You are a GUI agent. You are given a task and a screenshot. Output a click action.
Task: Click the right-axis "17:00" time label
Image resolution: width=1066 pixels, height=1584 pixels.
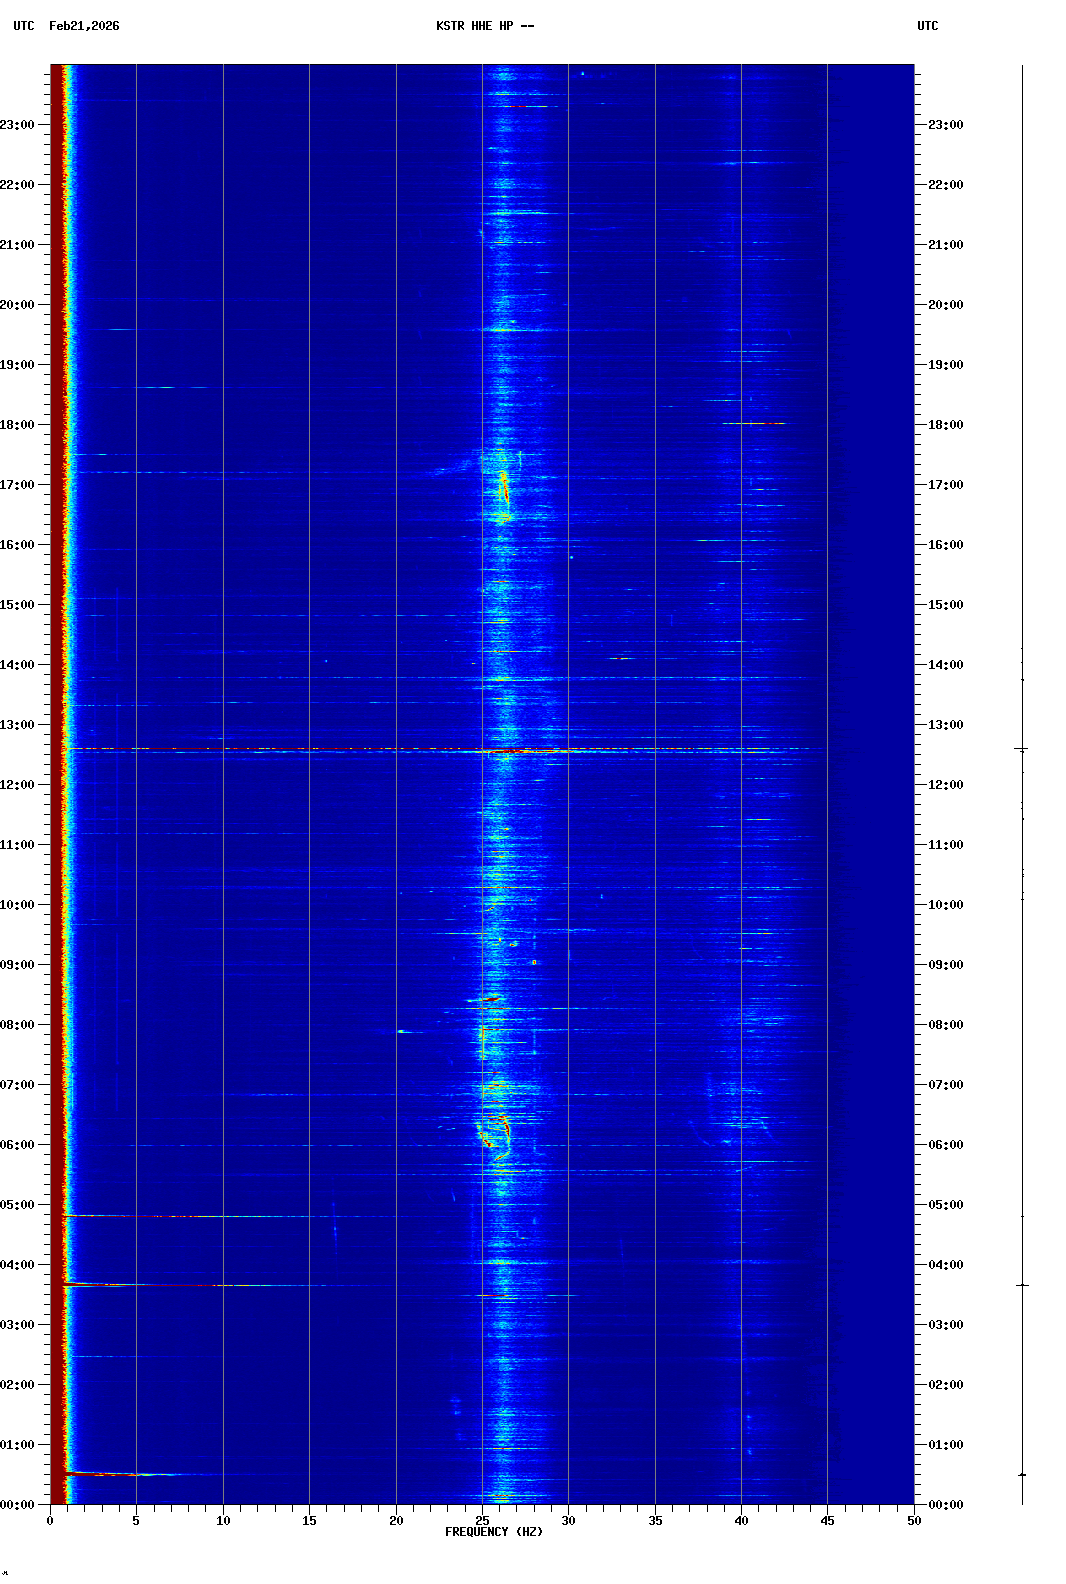(945, 485)
